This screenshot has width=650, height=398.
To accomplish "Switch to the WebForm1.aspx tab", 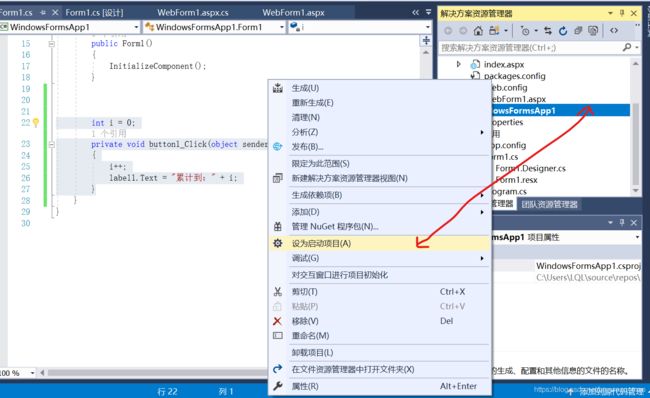I will click(293, 12).
